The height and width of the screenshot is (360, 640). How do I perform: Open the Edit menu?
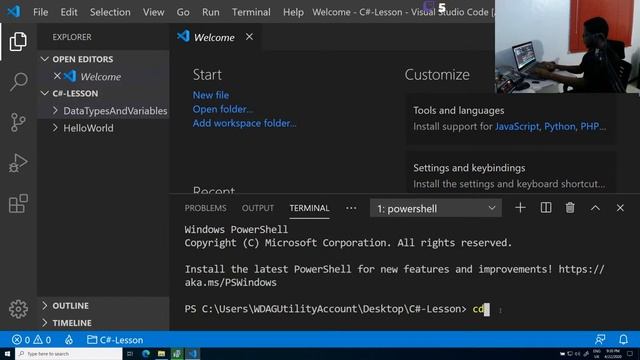pyautogui.click(x=69, y=12)
